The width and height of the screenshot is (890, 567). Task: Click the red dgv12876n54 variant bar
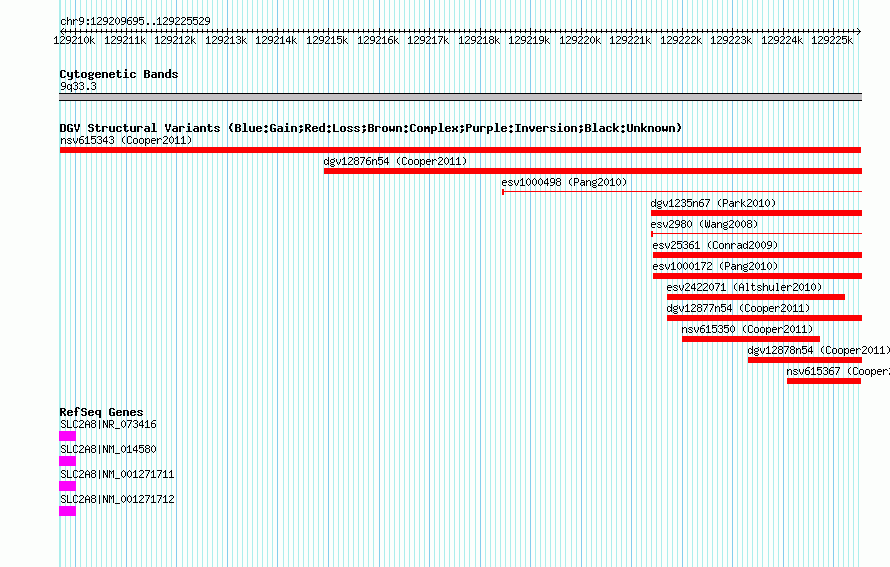(593, 171)
